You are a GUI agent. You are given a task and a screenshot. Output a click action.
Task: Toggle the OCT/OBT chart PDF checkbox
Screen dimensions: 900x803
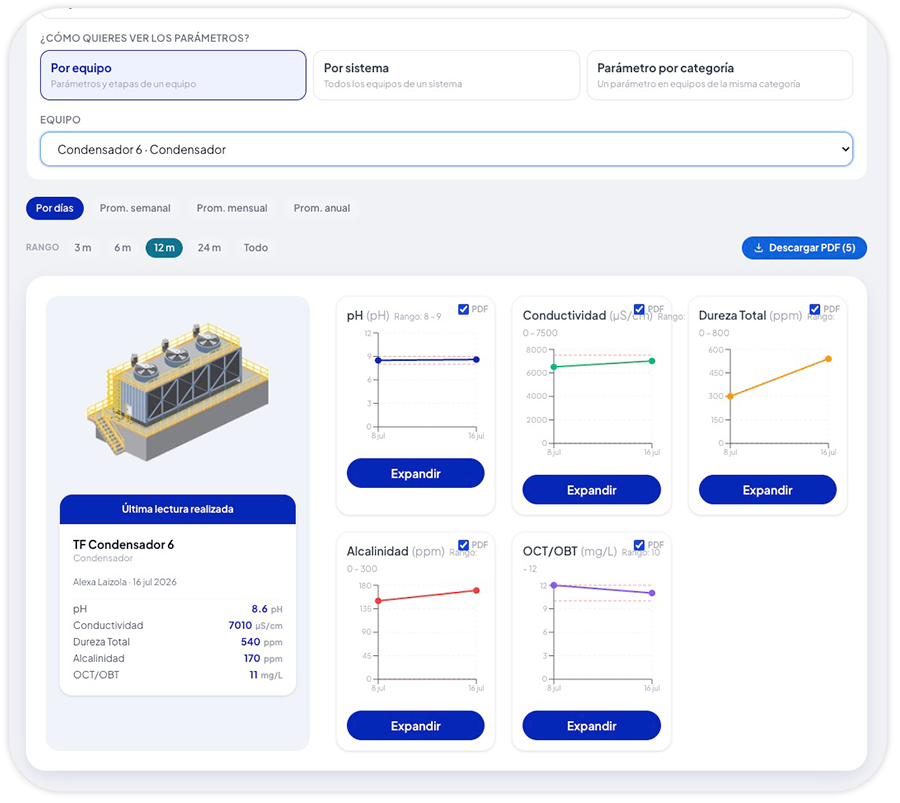pos(639,545)
